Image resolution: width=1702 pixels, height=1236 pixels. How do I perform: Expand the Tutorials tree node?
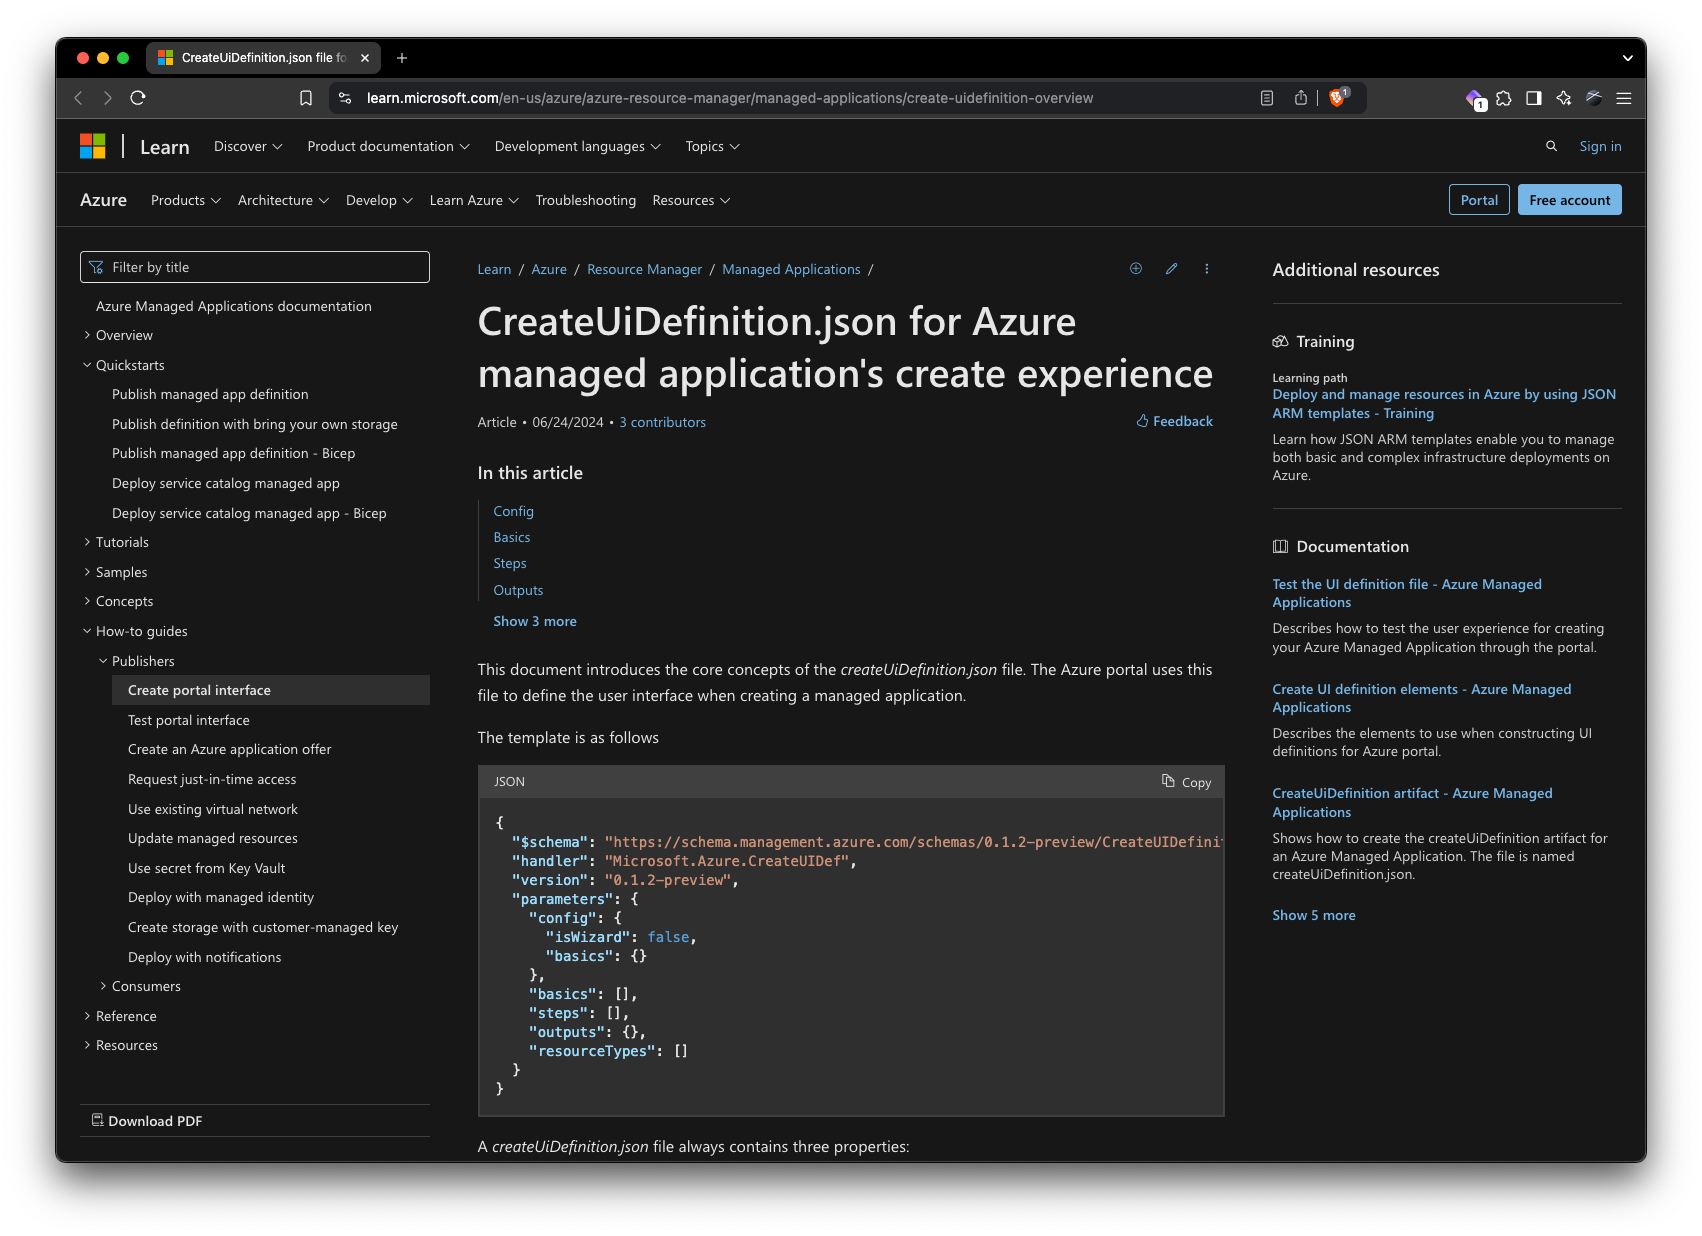[88, 542]
